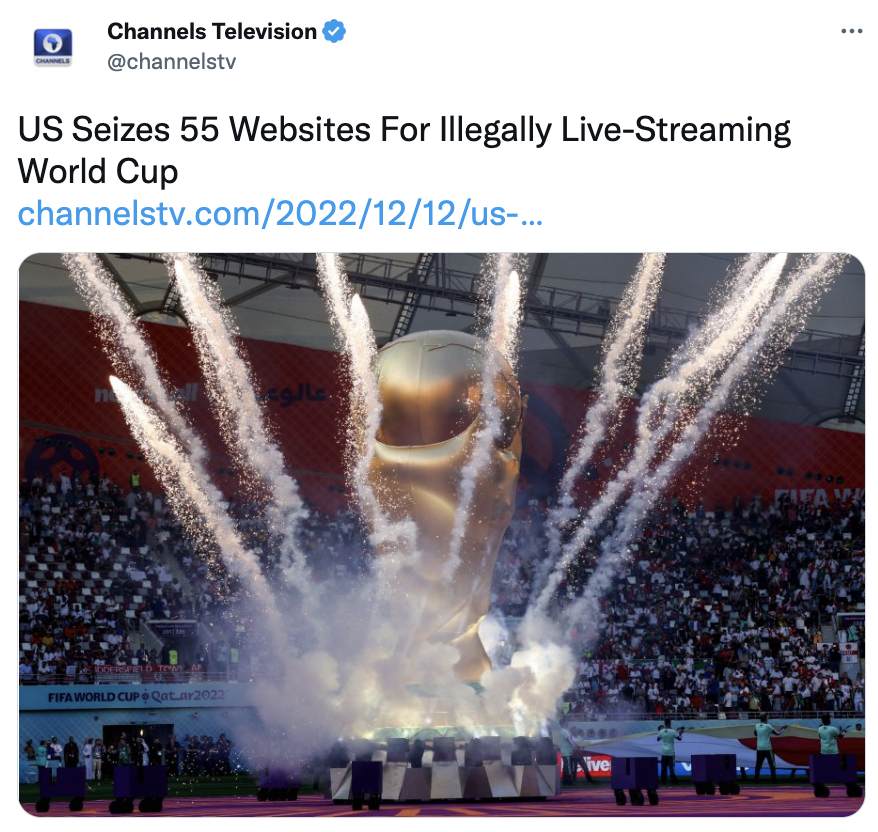
Task: Select the words 'World Cup' in tweet text
Action: click(x=98, y=171)
